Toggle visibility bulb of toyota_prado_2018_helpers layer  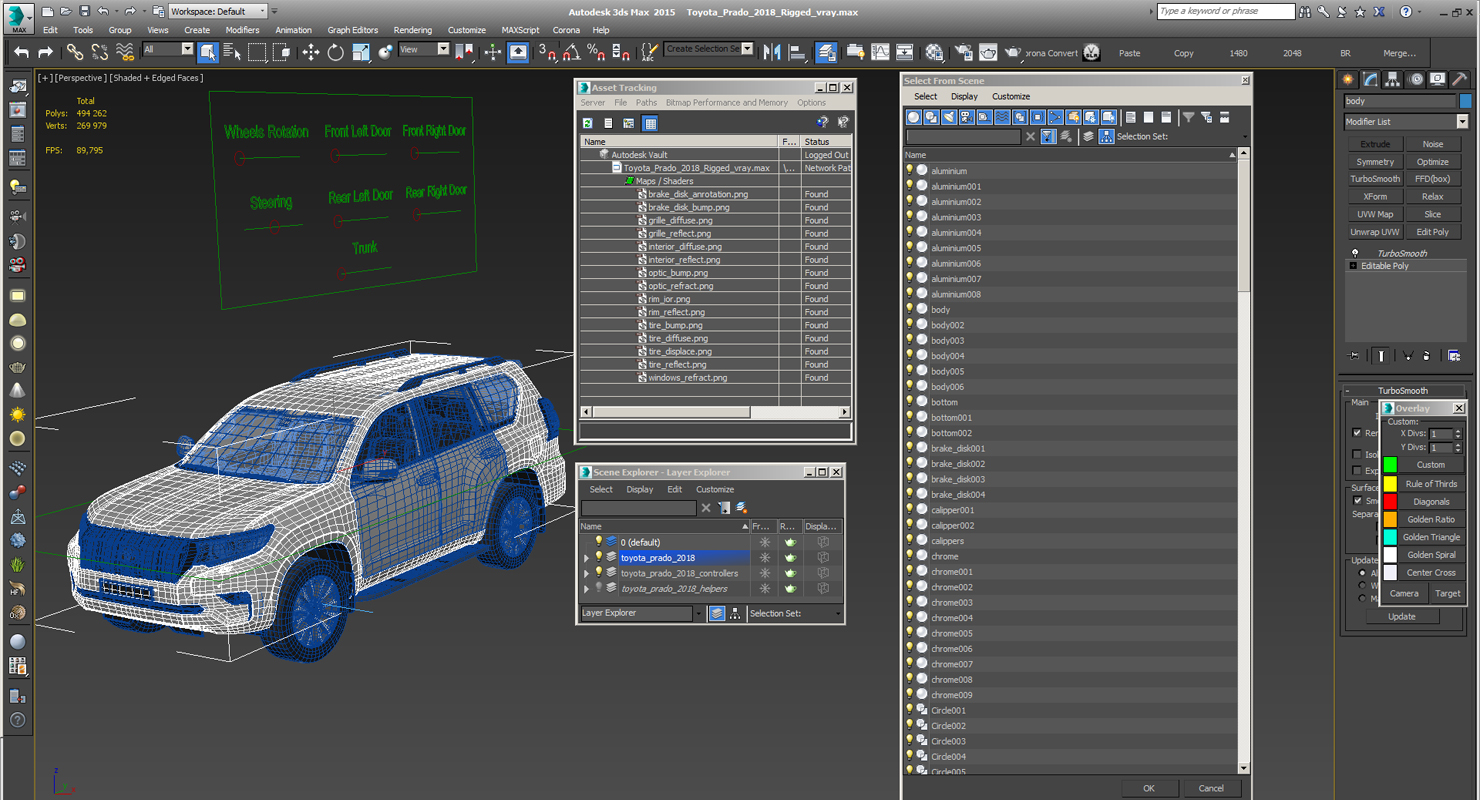599,588
